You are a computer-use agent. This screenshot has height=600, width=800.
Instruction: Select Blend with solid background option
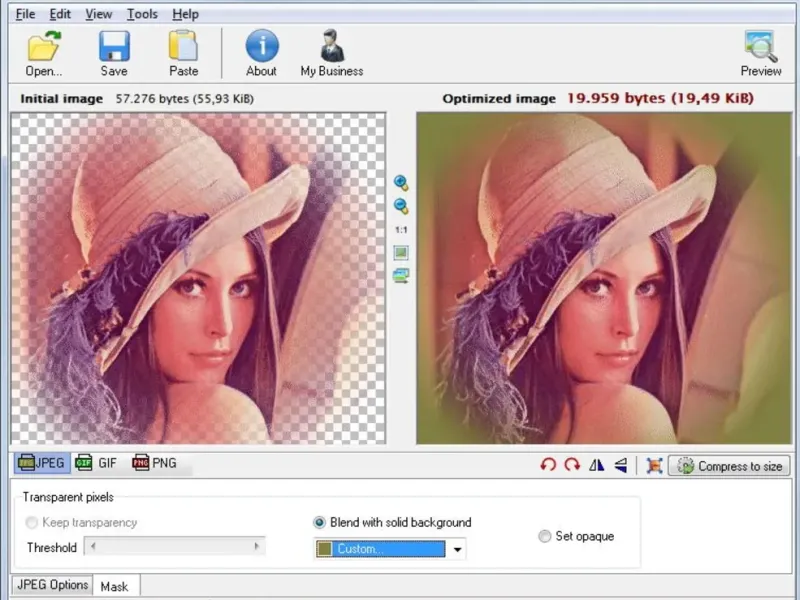tap(319, 522)
